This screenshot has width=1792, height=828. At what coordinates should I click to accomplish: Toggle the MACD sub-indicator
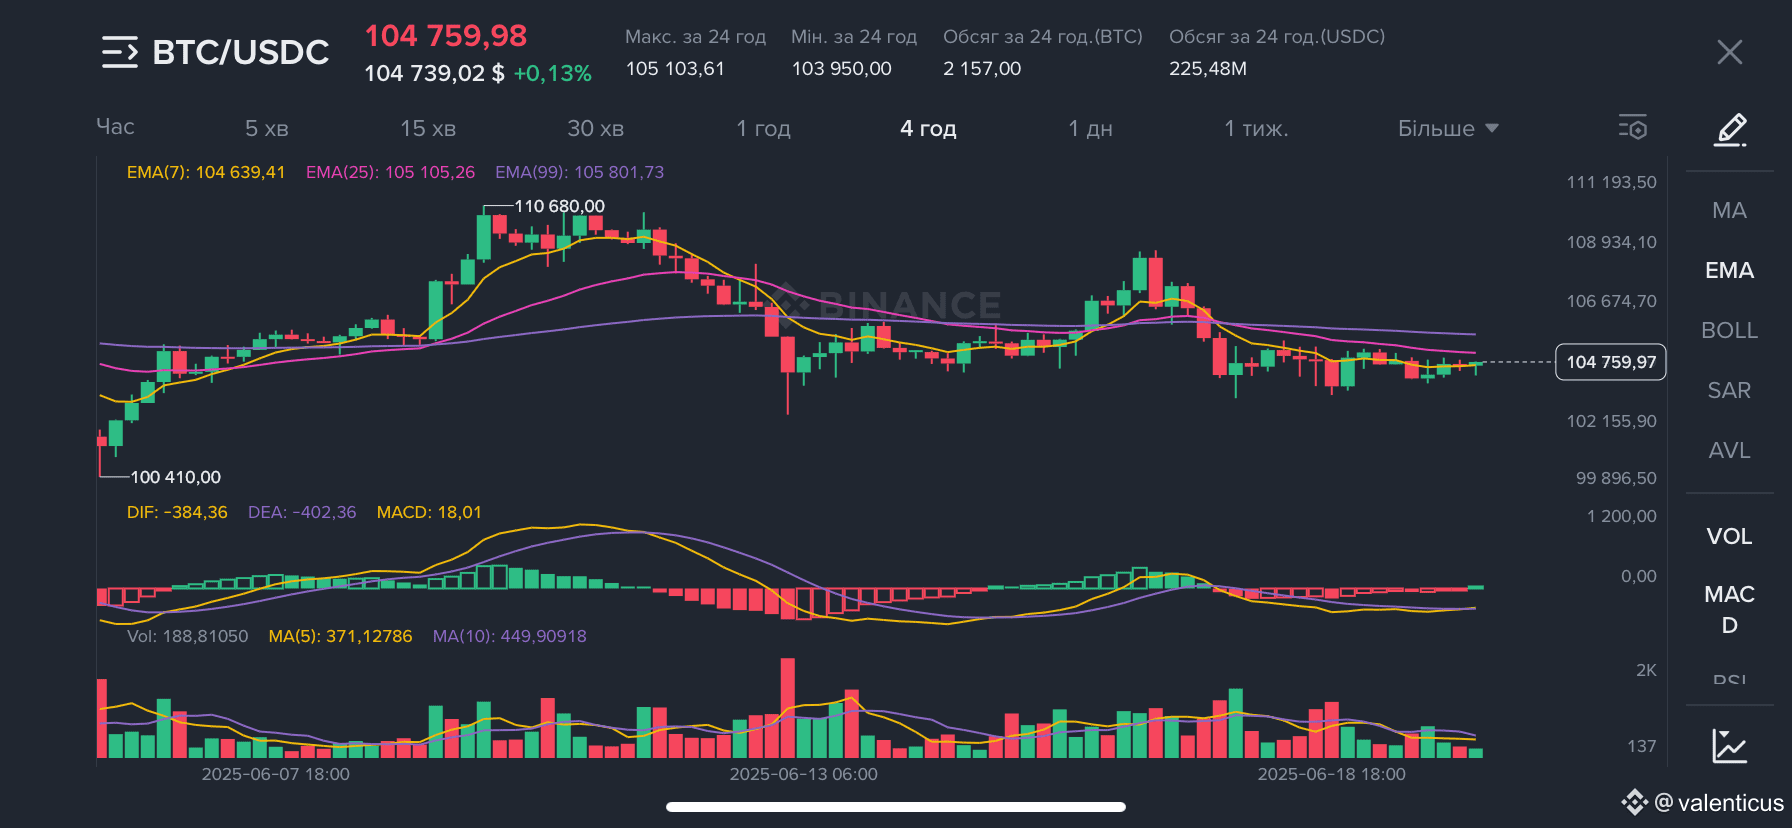(x=1729, y=609)
